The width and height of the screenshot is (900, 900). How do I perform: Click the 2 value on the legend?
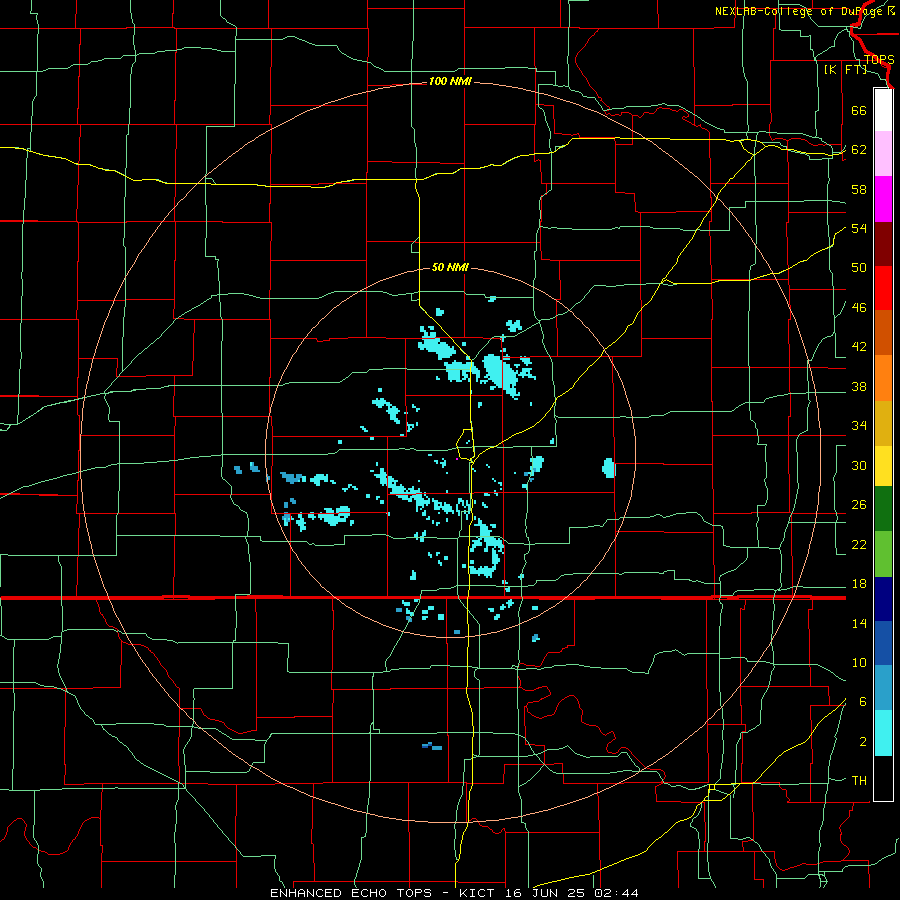coord(863,742)
